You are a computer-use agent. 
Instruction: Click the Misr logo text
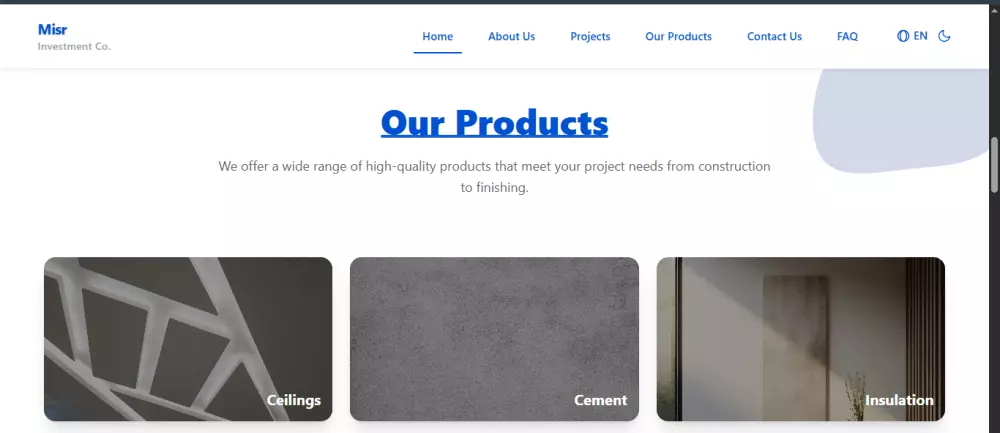52,29
